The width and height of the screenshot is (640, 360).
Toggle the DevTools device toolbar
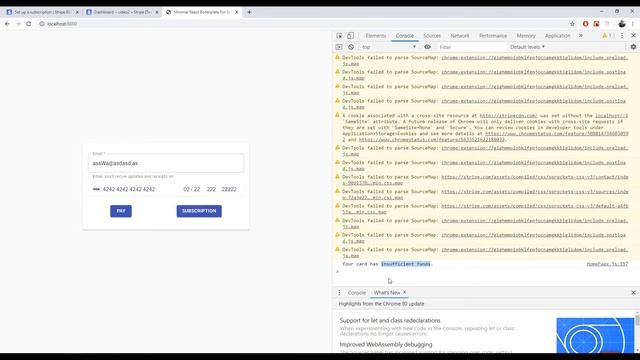click(350, 36)
